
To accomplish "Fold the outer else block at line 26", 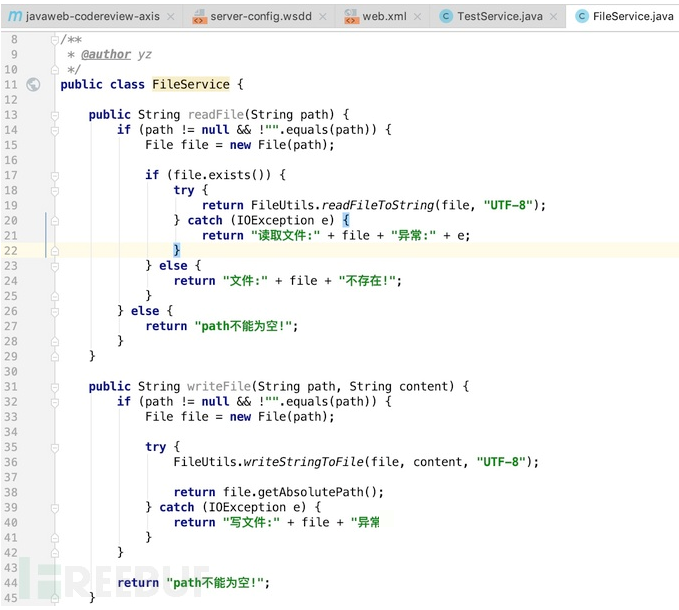I will click(x=55, y=312).
